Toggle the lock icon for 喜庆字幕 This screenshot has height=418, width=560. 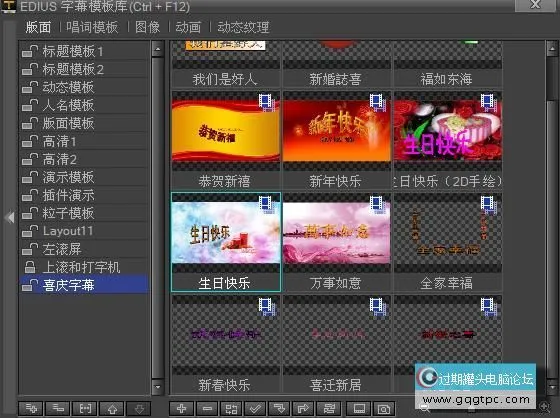pyautogui.click(x=30, y=285)
